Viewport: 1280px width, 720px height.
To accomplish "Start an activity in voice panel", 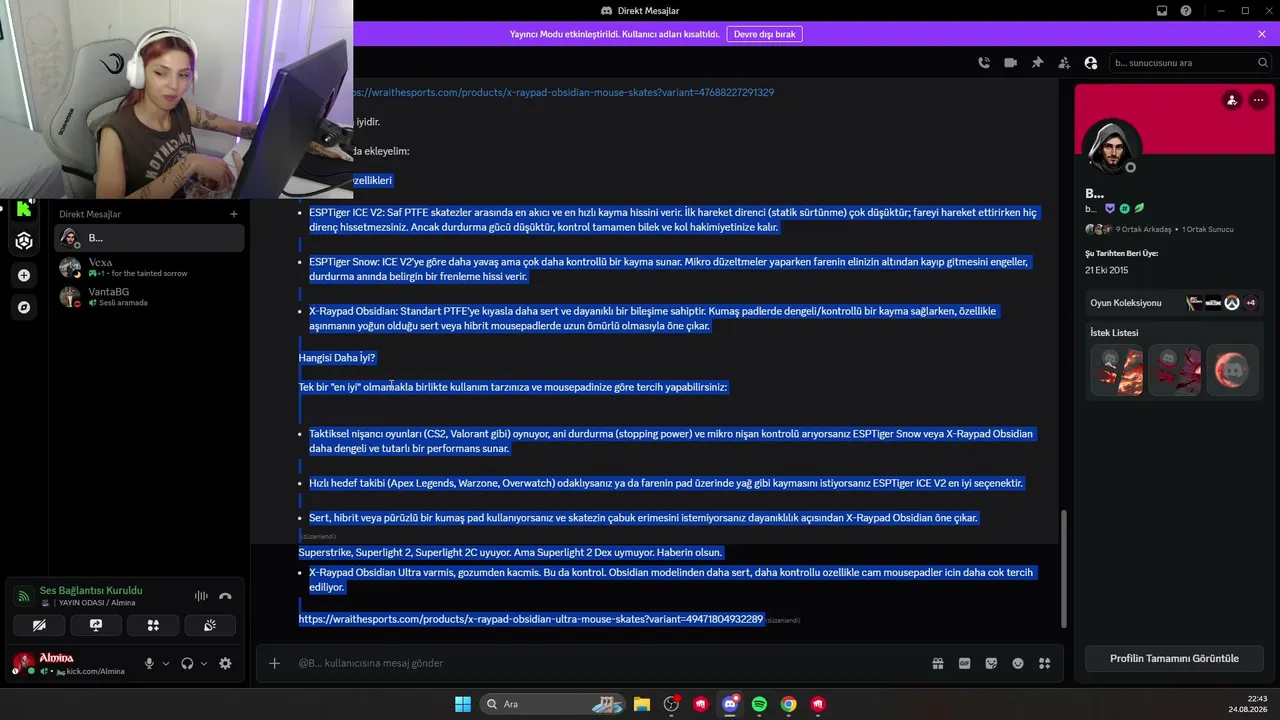I will click(x=153, y=625).
